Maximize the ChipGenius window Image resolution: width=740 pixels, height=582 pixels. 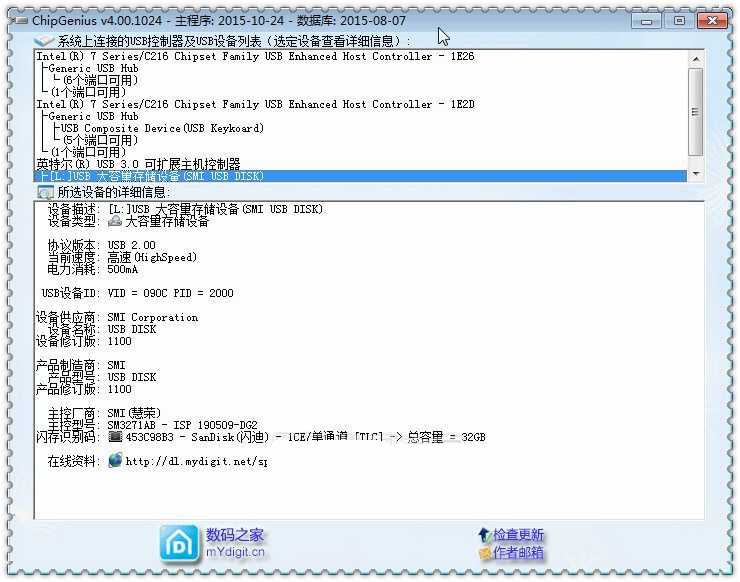click(x=679, y=20)
